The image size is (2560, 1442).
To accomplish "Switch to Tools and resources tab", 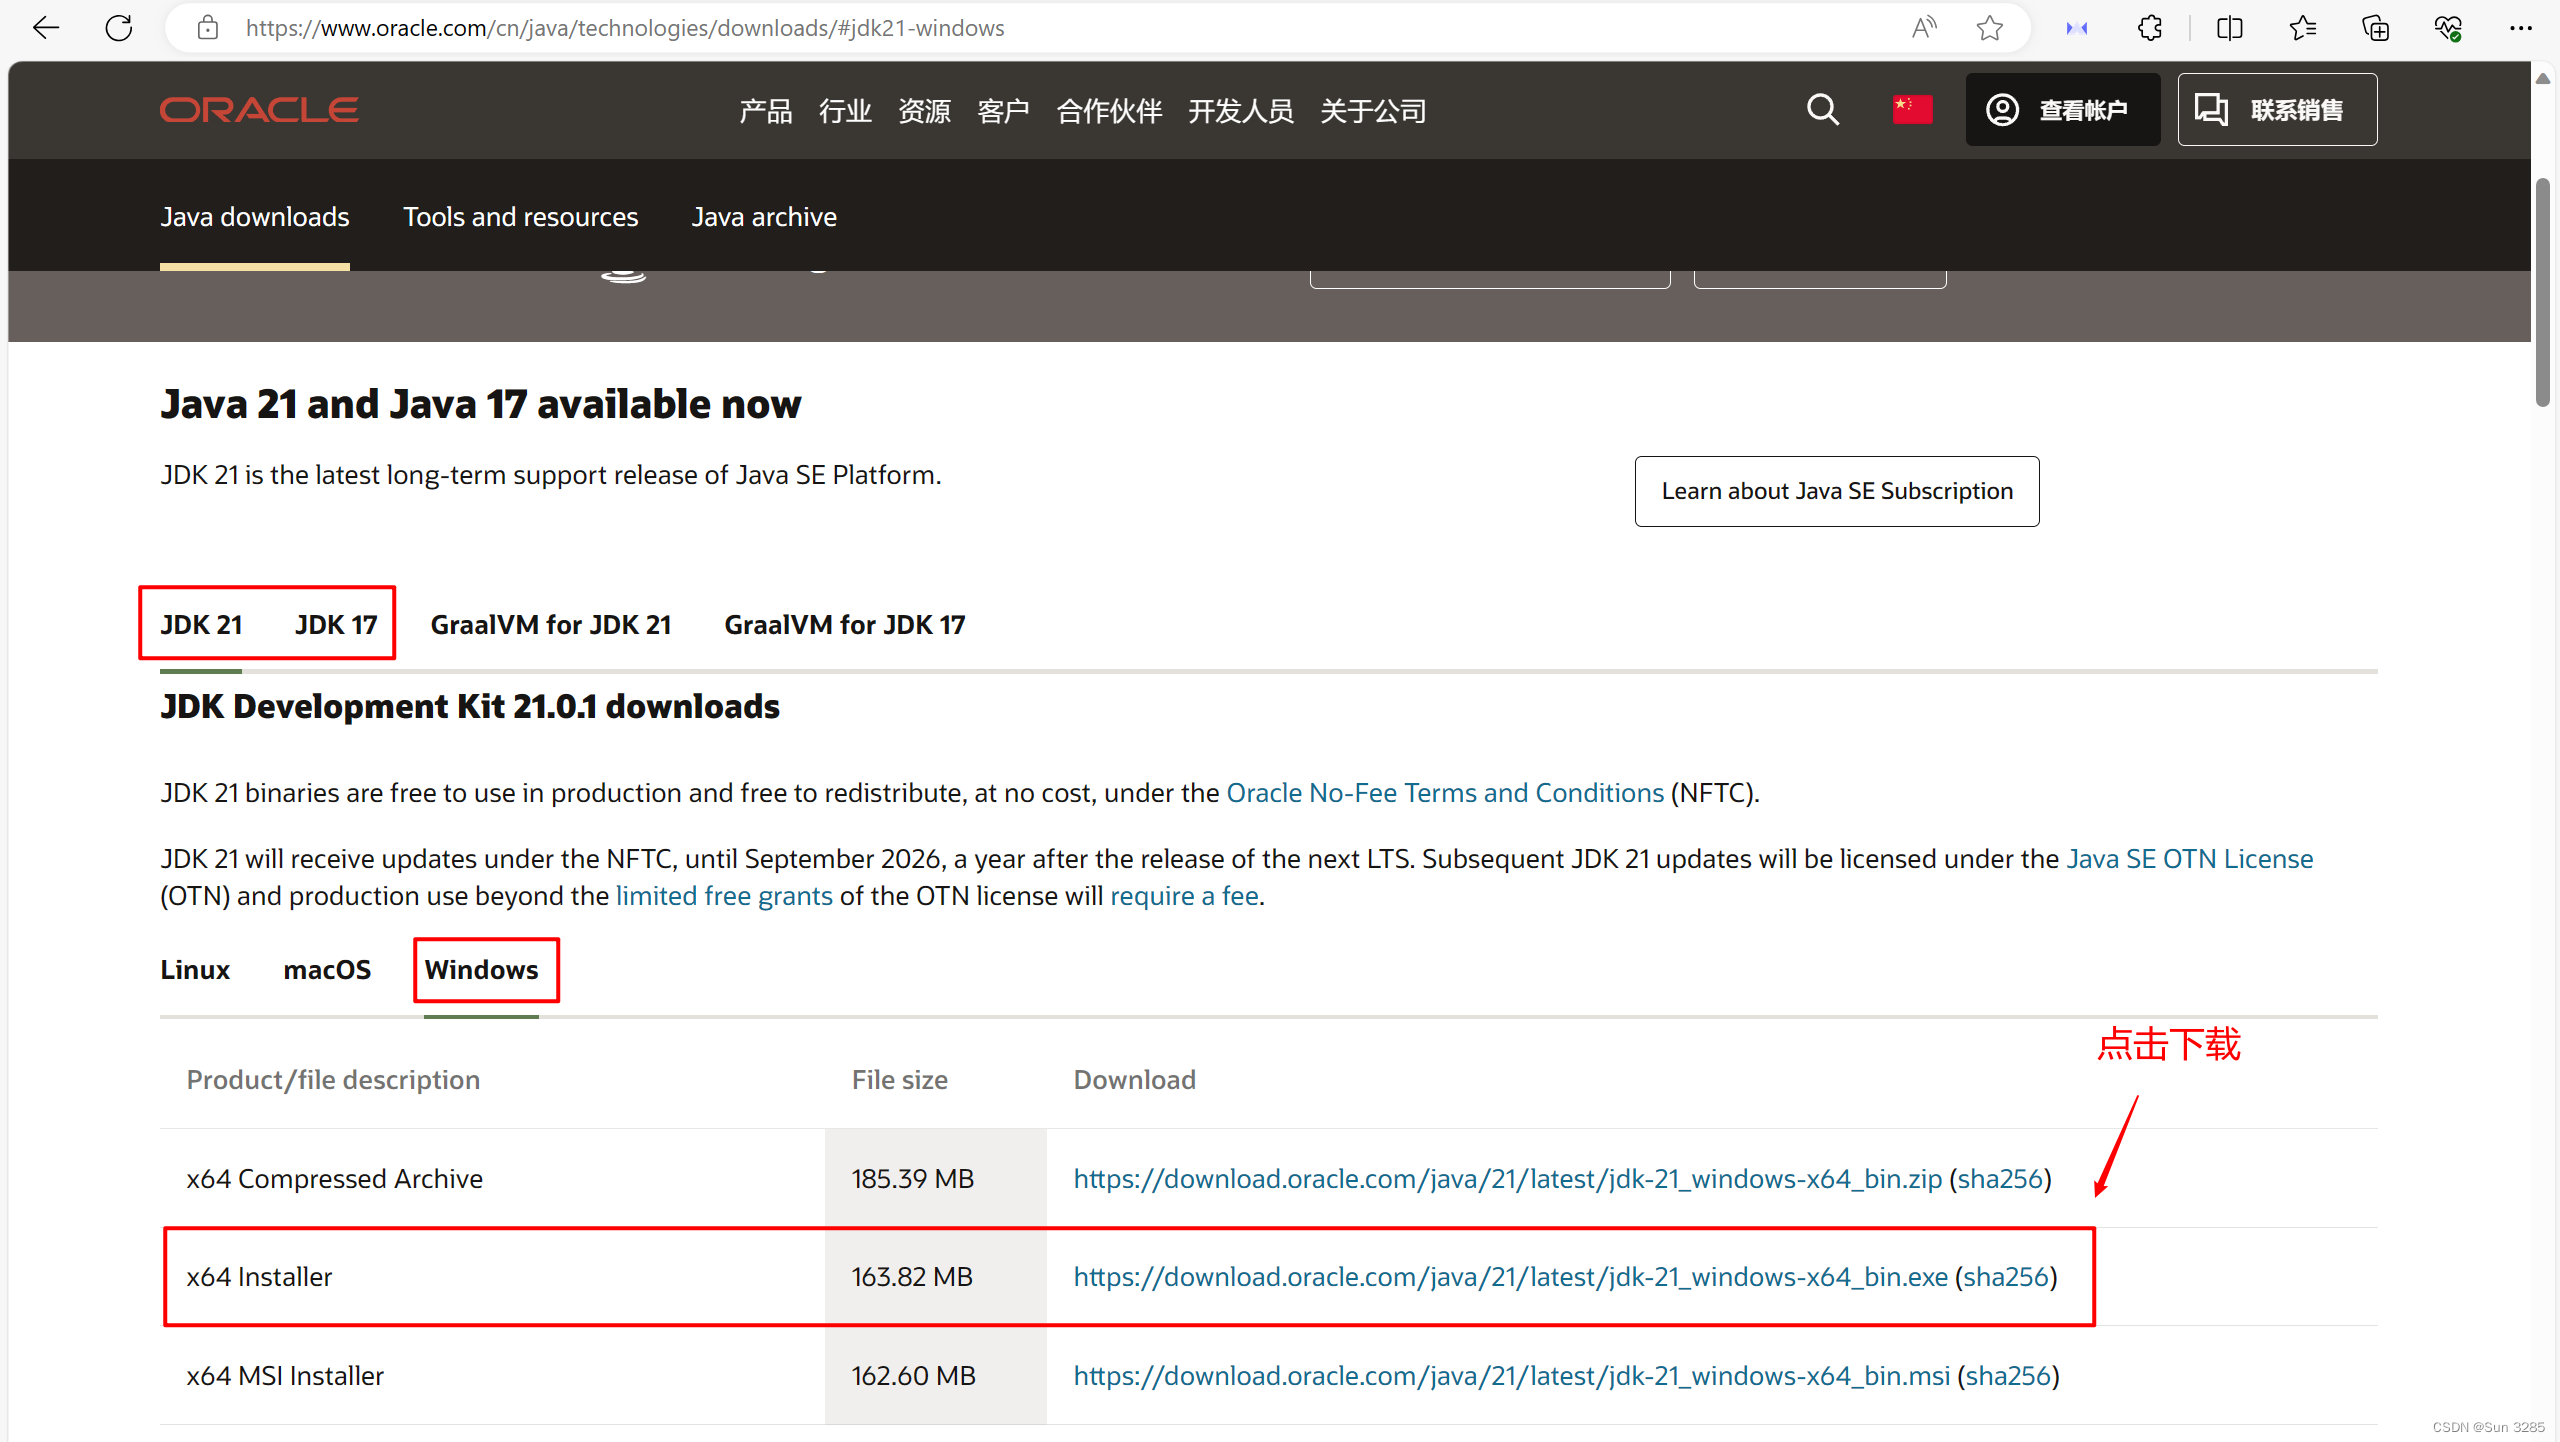I will pos(520,217).
